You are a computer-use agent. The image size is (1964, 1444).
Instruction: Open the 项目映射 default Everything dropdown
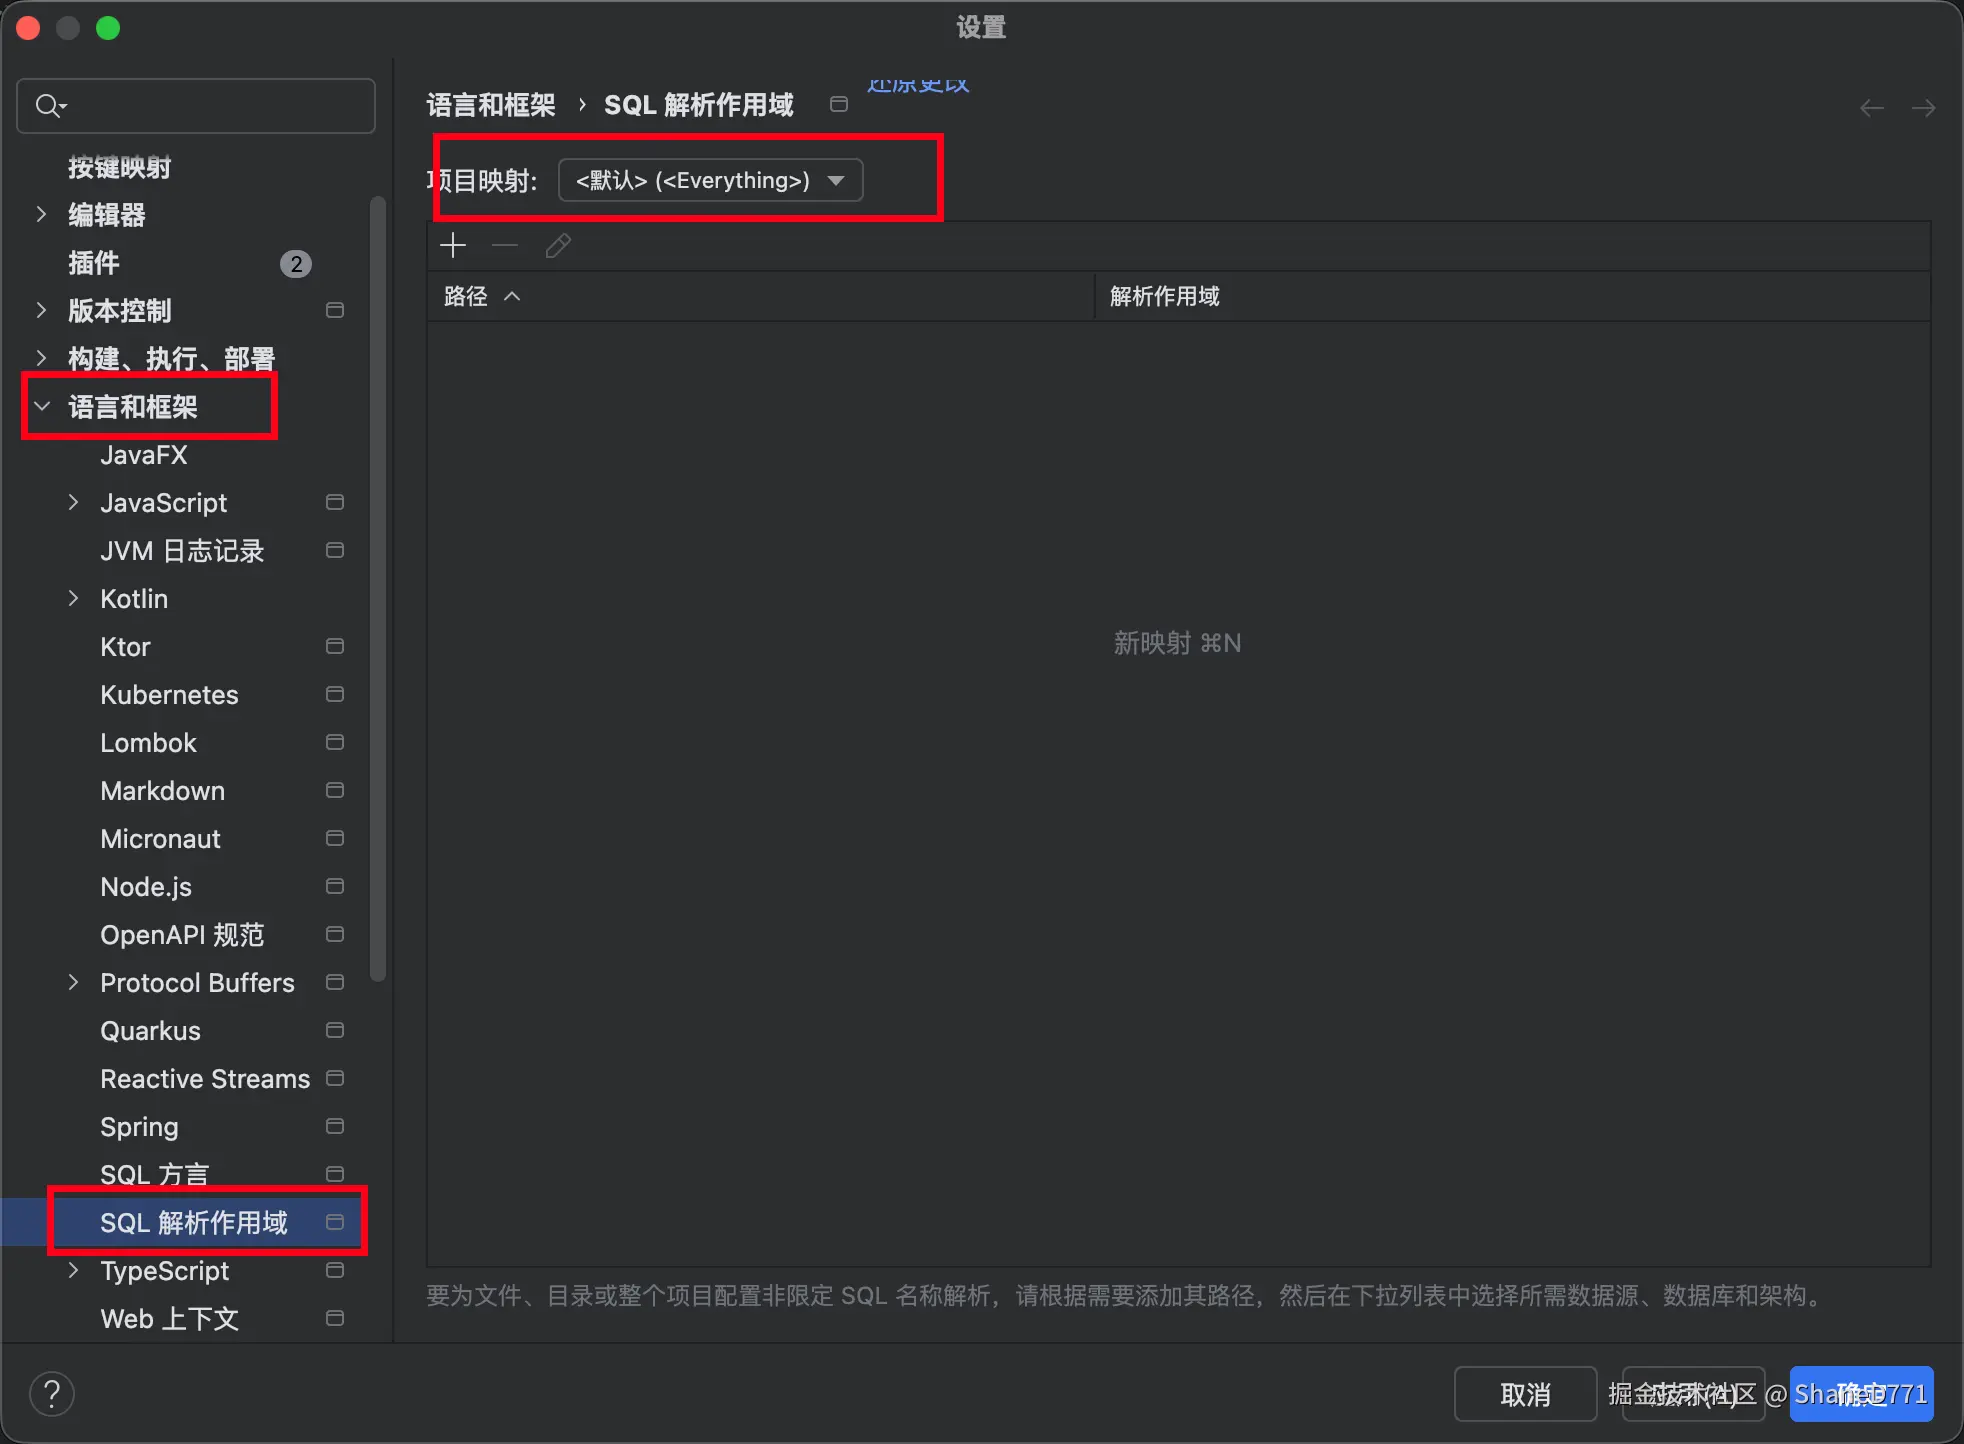click(x=710, y=180)
